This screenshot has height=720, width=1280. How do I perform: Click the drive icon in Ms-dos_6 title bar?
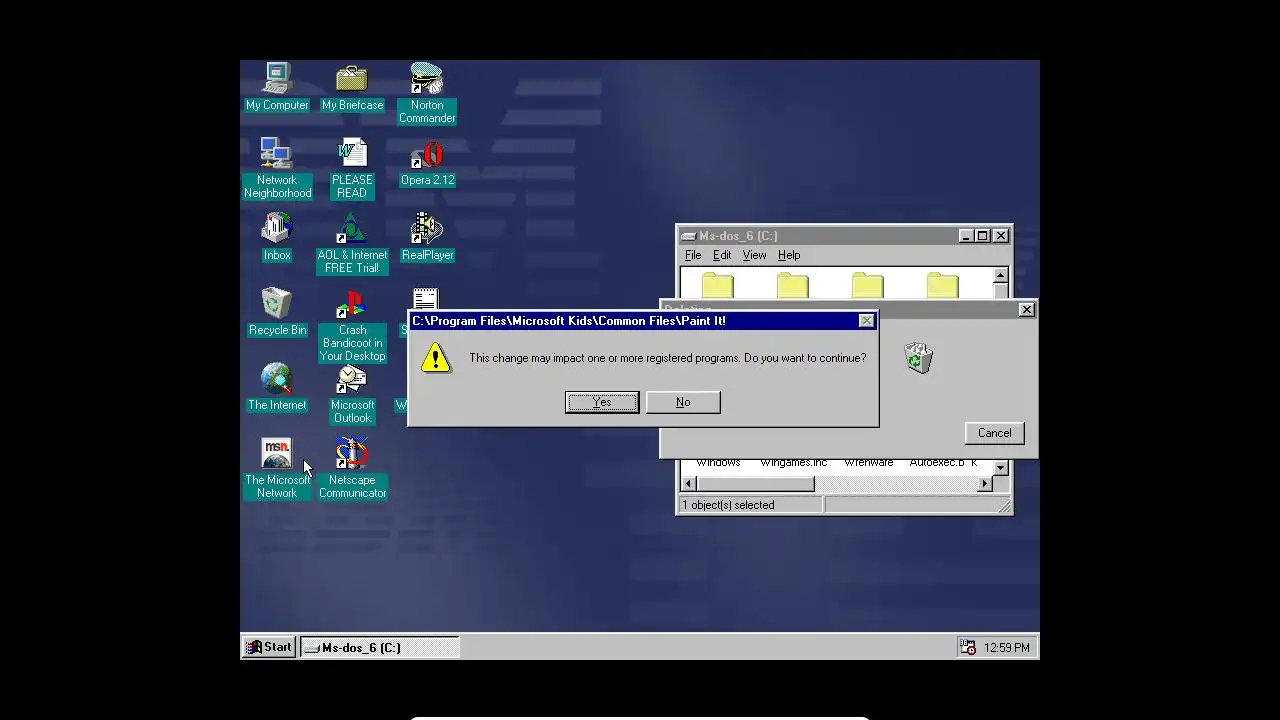point(688,236)
